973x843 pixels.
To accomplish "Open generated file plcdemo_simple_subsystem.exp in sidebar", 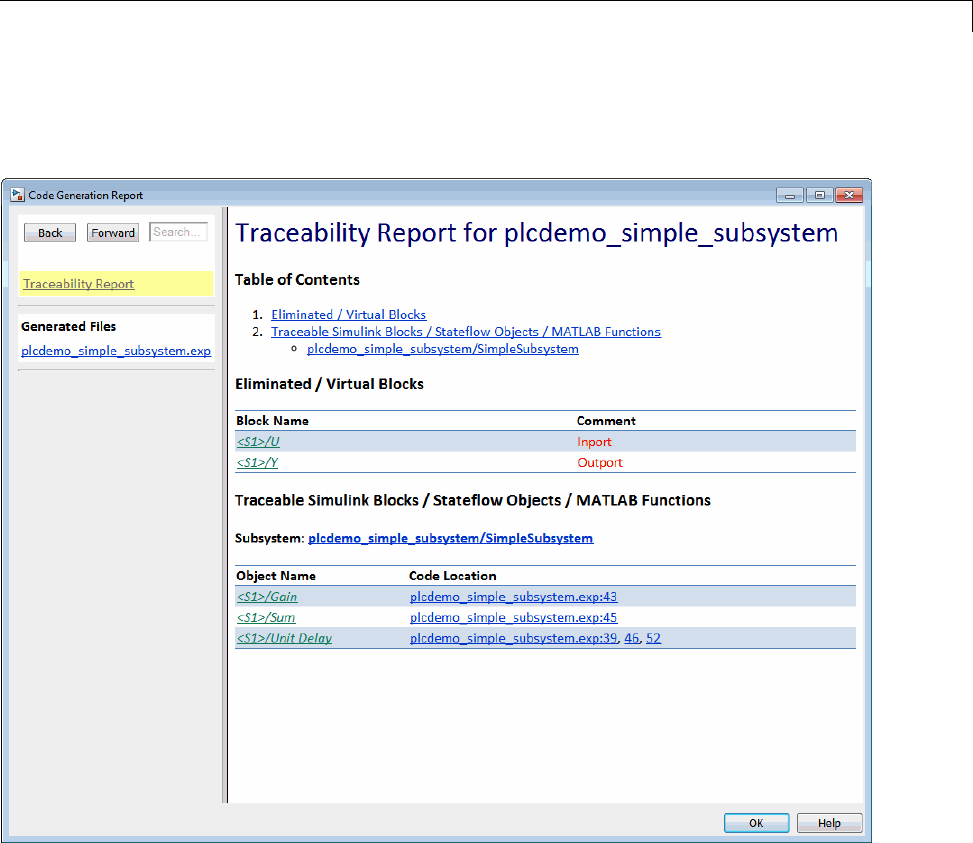I will 116,350.
